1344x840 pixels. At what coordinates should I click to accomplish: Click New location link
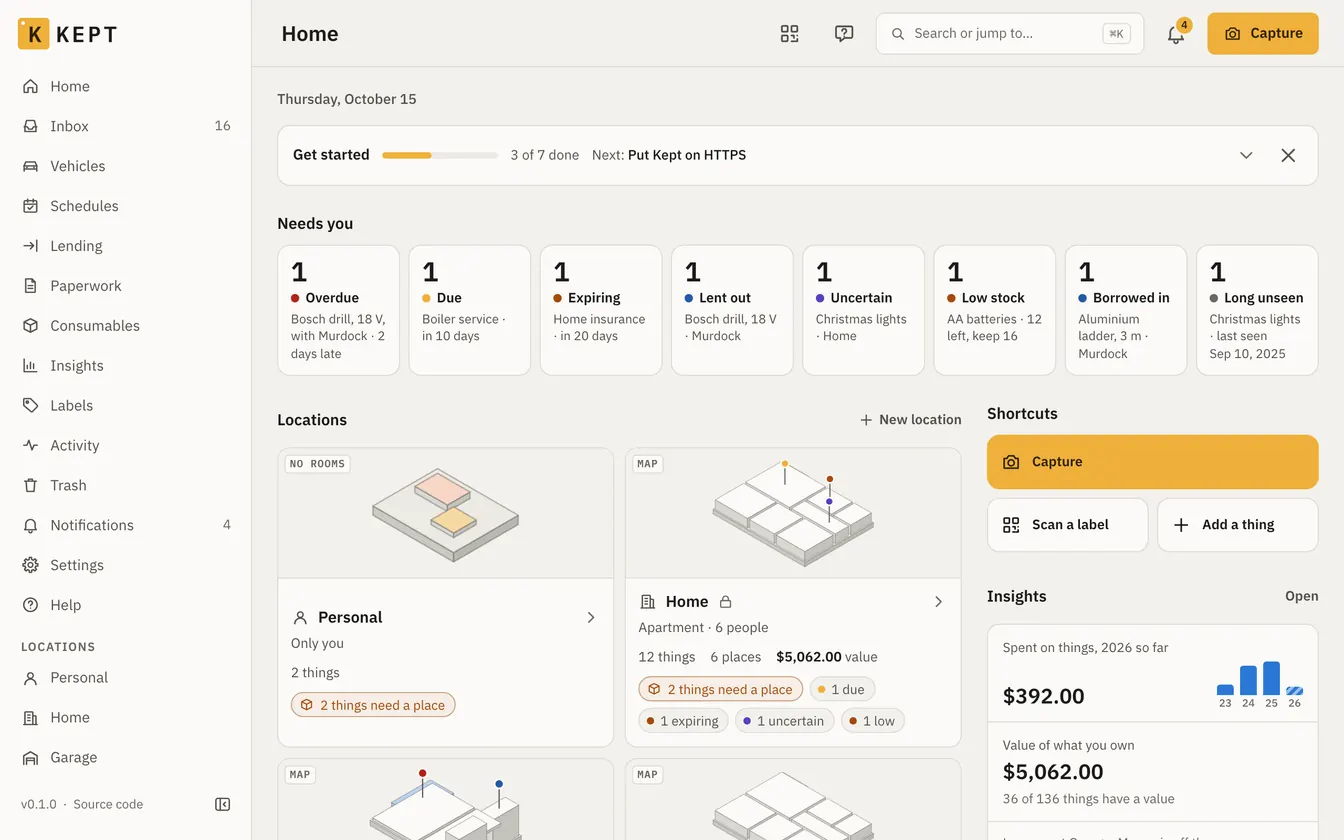point(910,420)
